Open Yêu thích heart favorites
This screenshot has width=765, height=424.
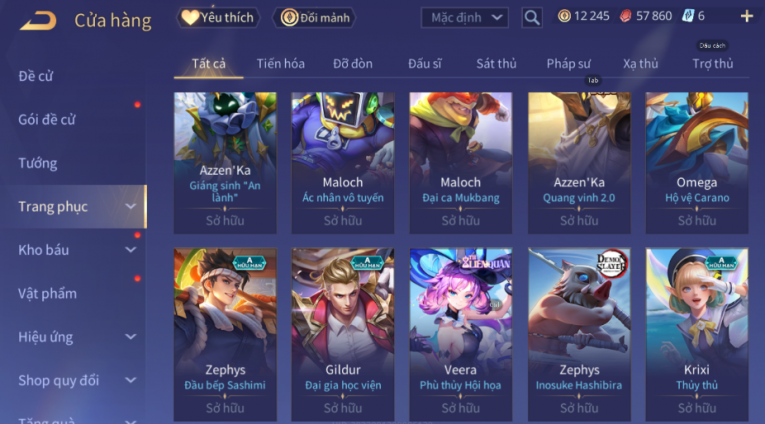click(x=218, y=18)
